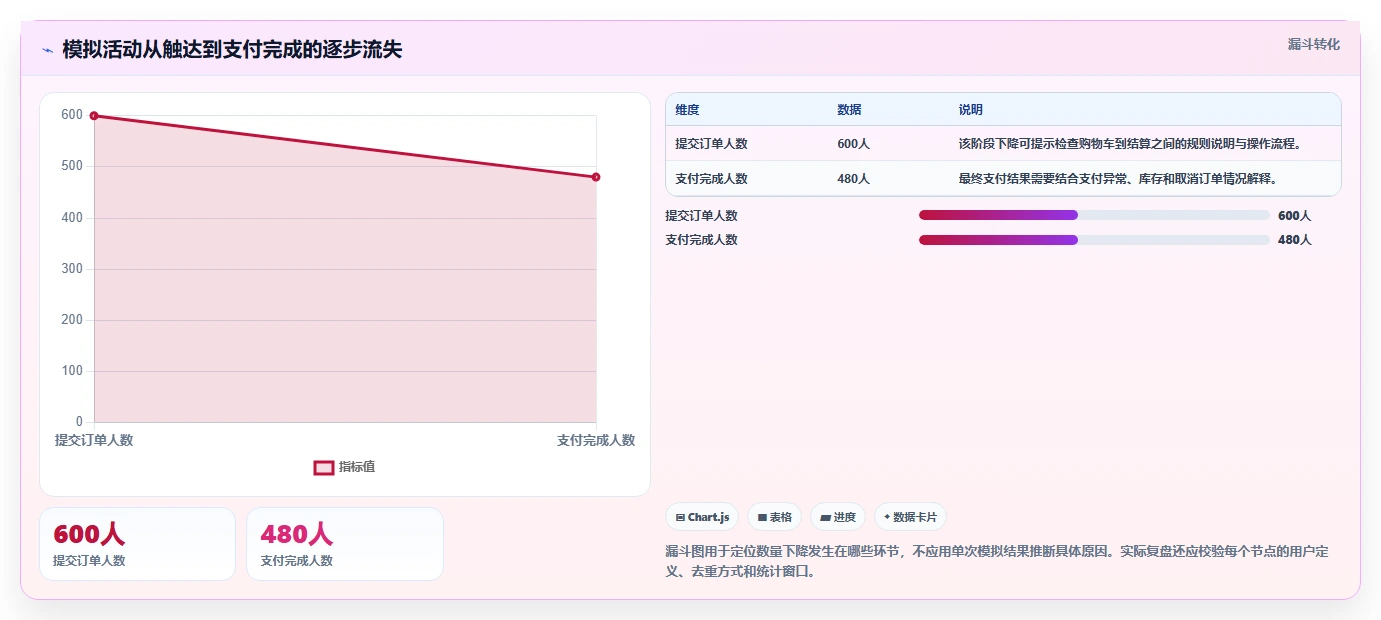
Task: Click the 300 y-axis tick label
Action: point(72,269)
